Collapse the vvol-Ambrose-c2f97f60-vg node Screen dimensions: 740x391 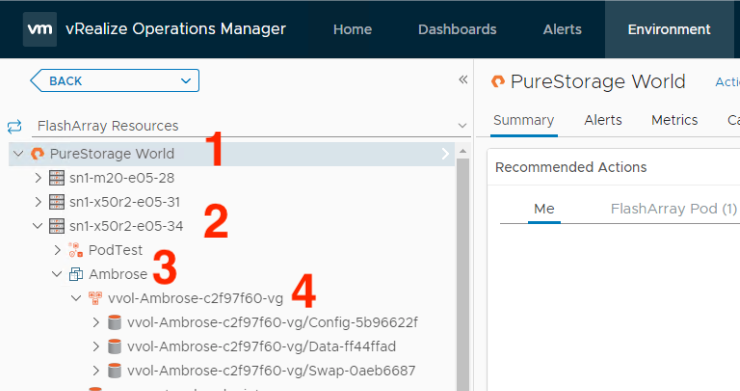coord(76,298)
